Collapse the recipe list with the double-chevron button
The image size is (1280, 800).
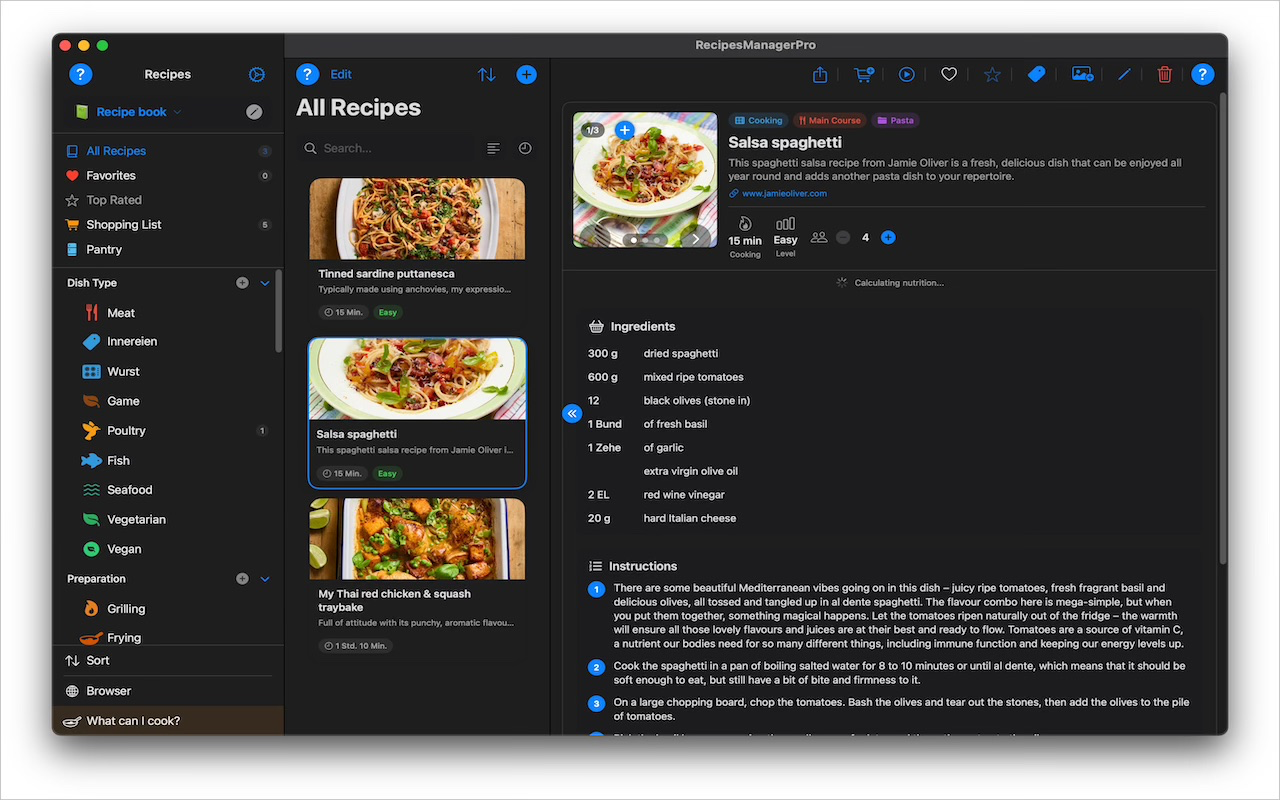(572, 413)
